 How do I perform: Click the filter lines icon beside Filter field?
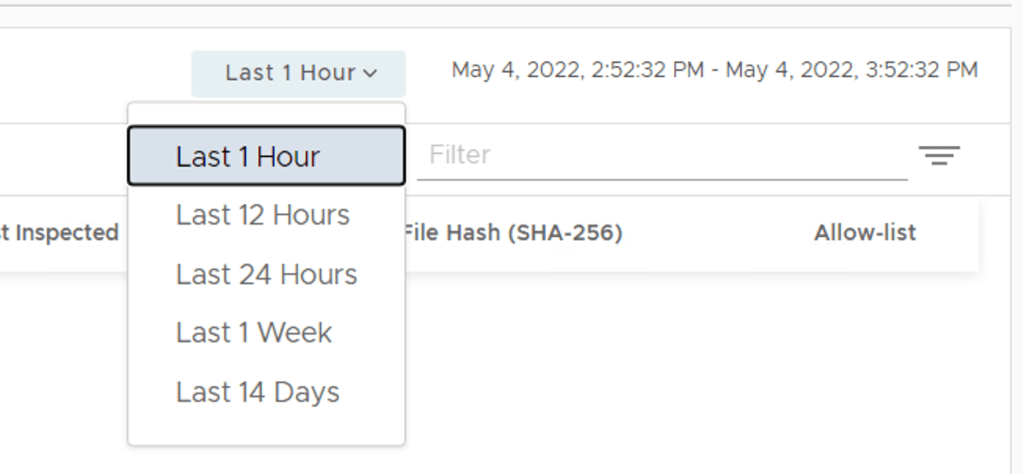click(x=939, y=156)
